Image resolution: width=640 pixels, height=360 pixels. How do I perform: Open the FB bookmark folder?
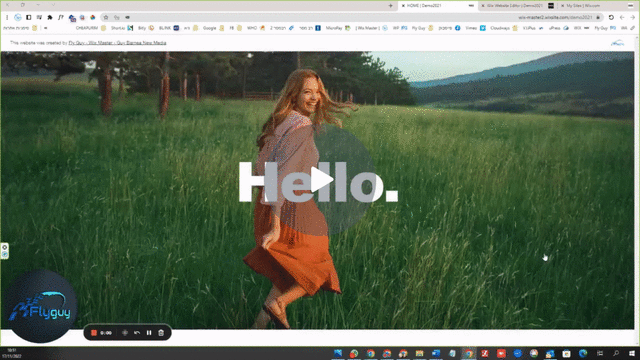235,28
